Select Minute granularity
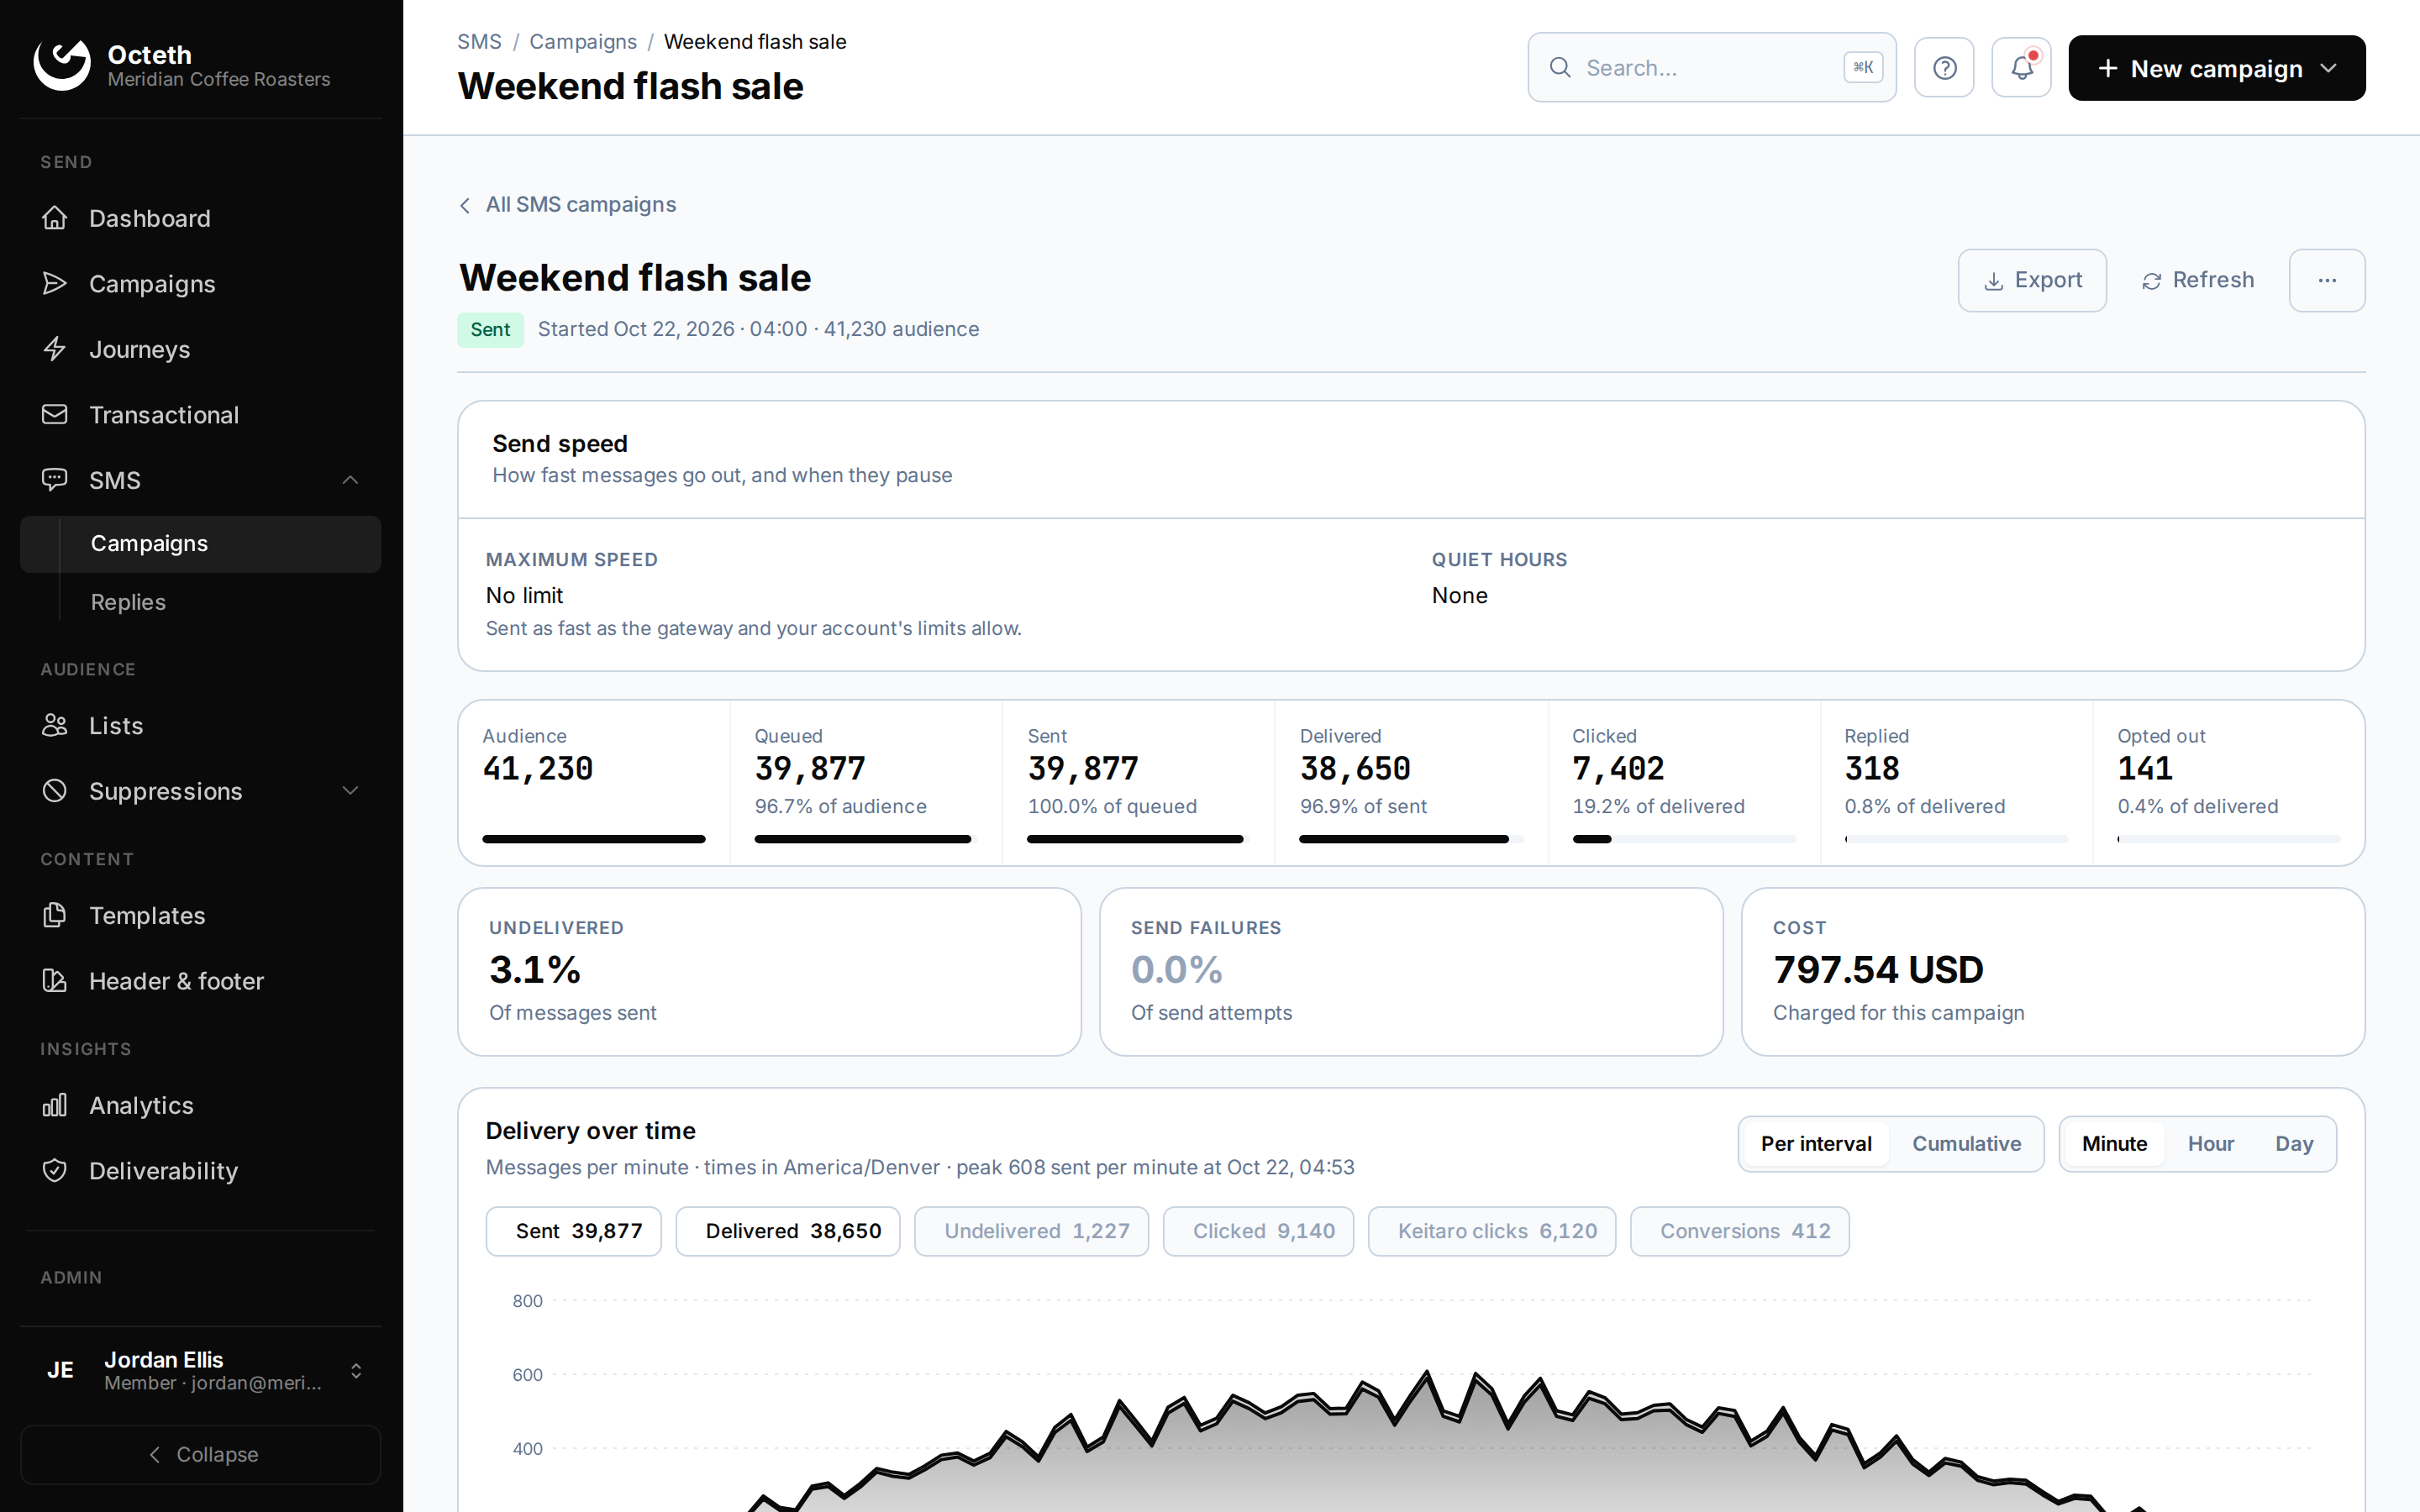The height and width of the screenshot is (1512, 2420). (2114, 1143)
